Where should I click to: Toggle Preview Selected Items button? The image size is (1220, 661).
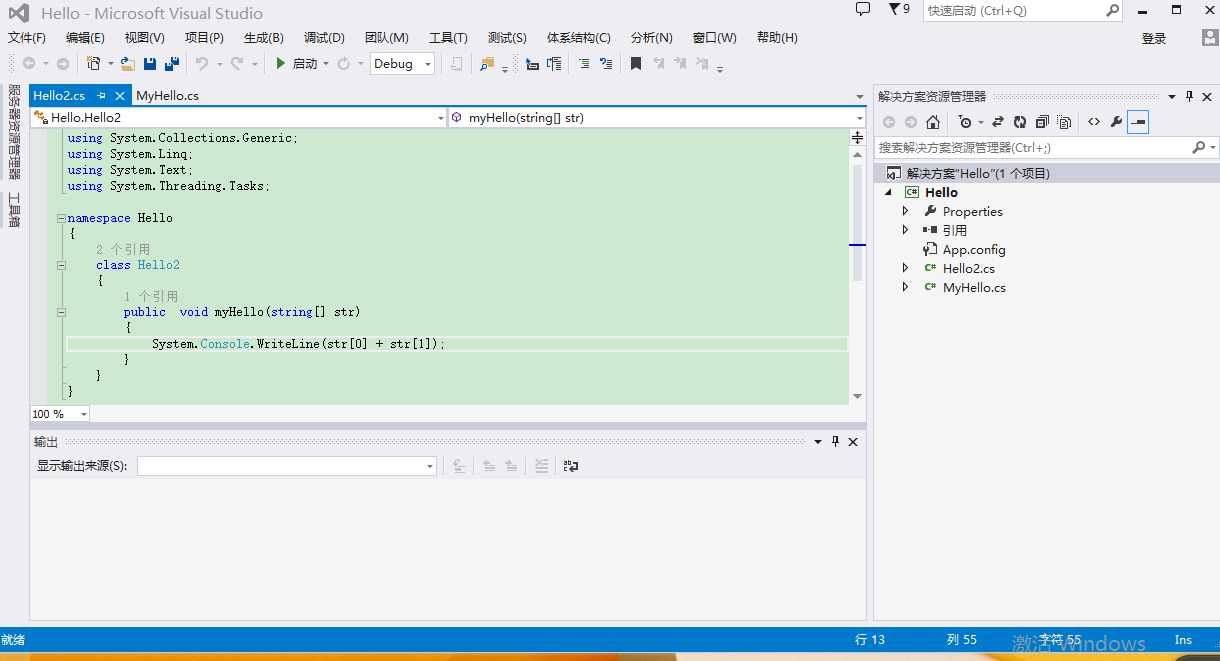click(1138, 122)
